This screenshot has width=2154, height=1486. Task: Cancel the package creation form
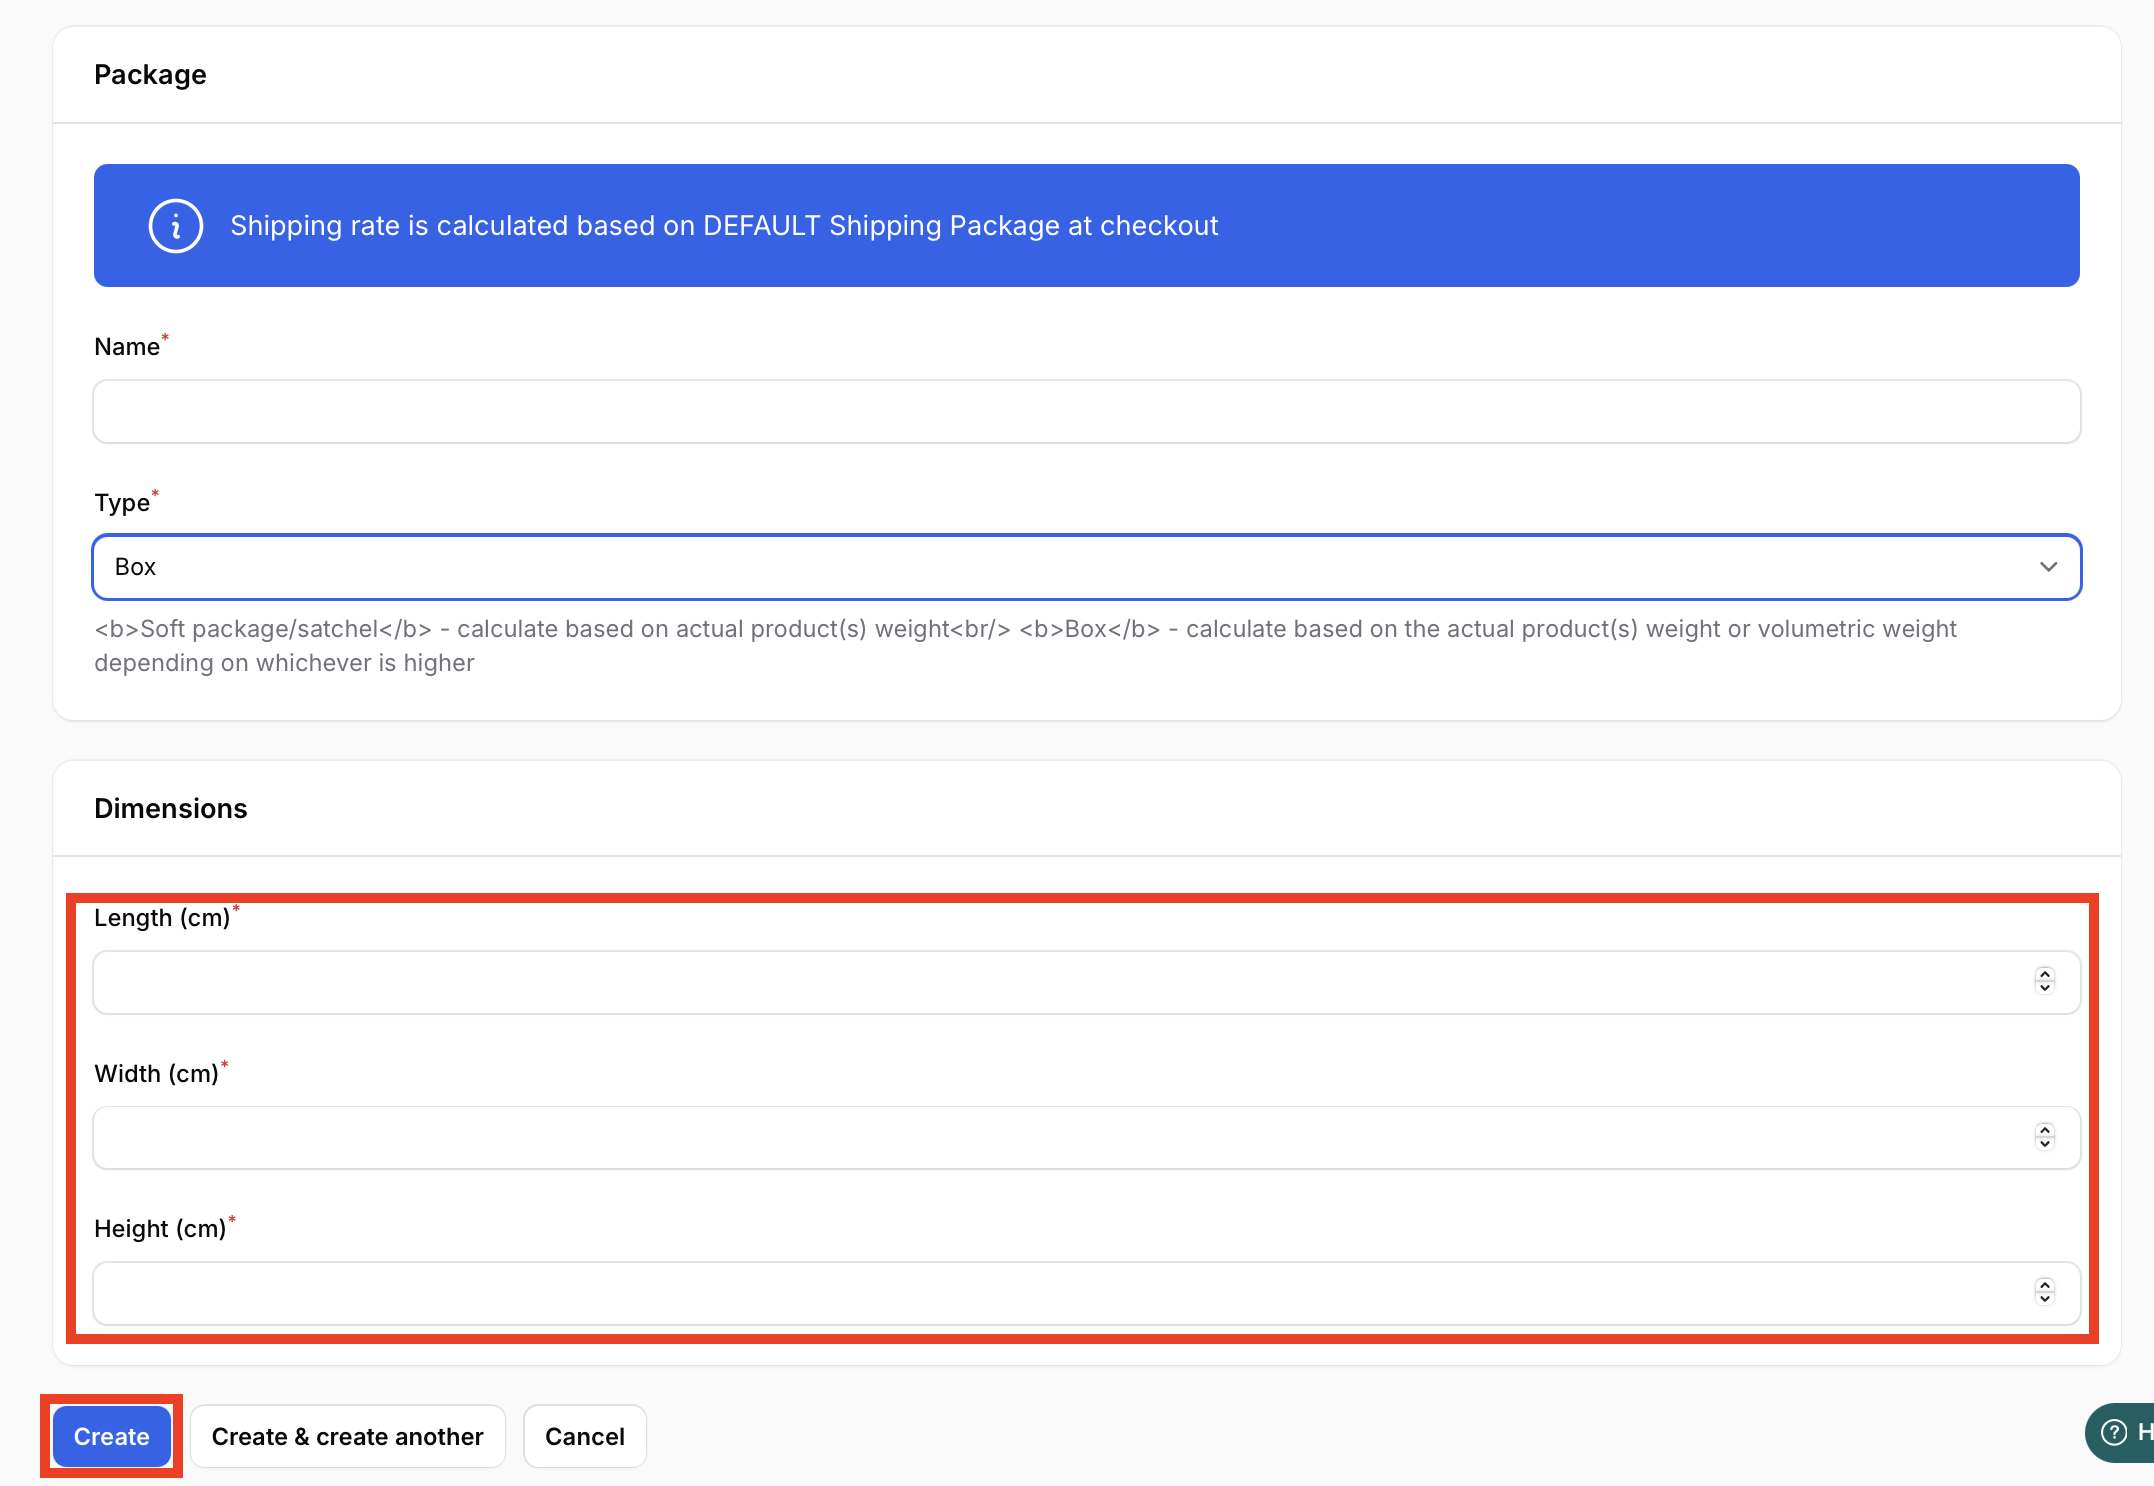click(x=584, y=1436)
